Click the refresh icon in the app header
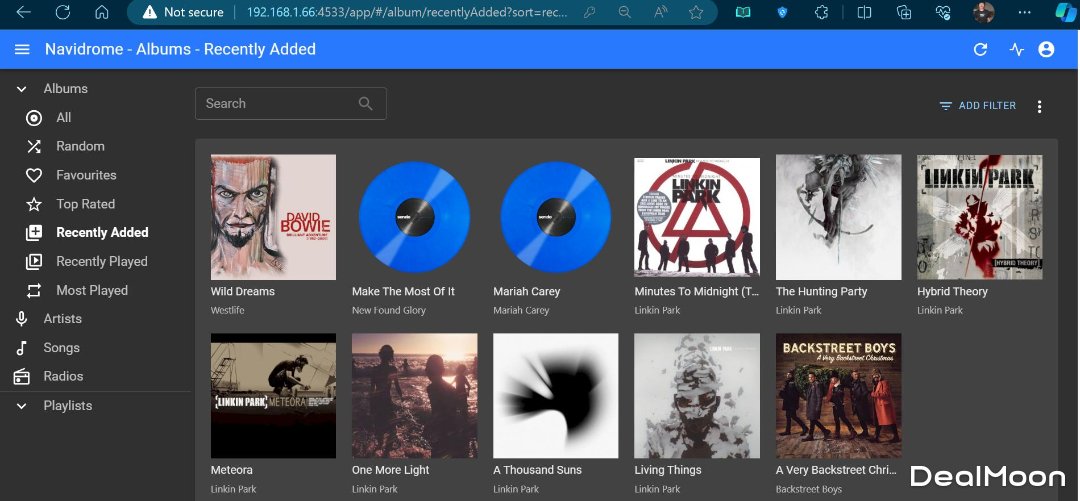The height and width of the screenshot is (501, 1080). point(980,49)
